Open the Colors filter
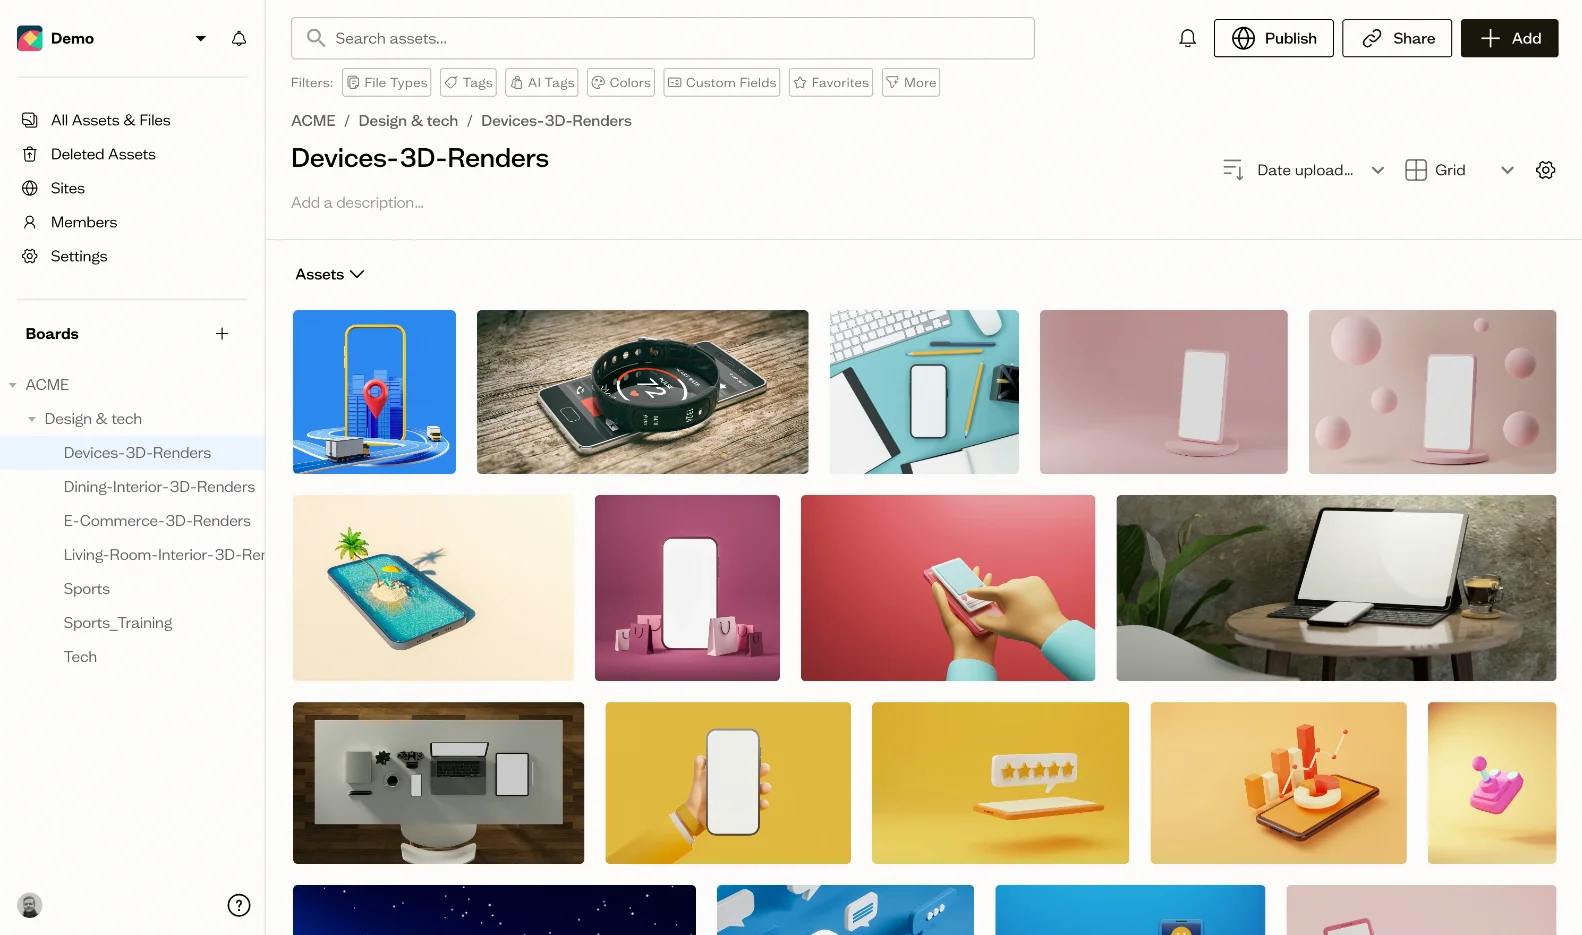The image size is (1582, 935). point(620,83)
